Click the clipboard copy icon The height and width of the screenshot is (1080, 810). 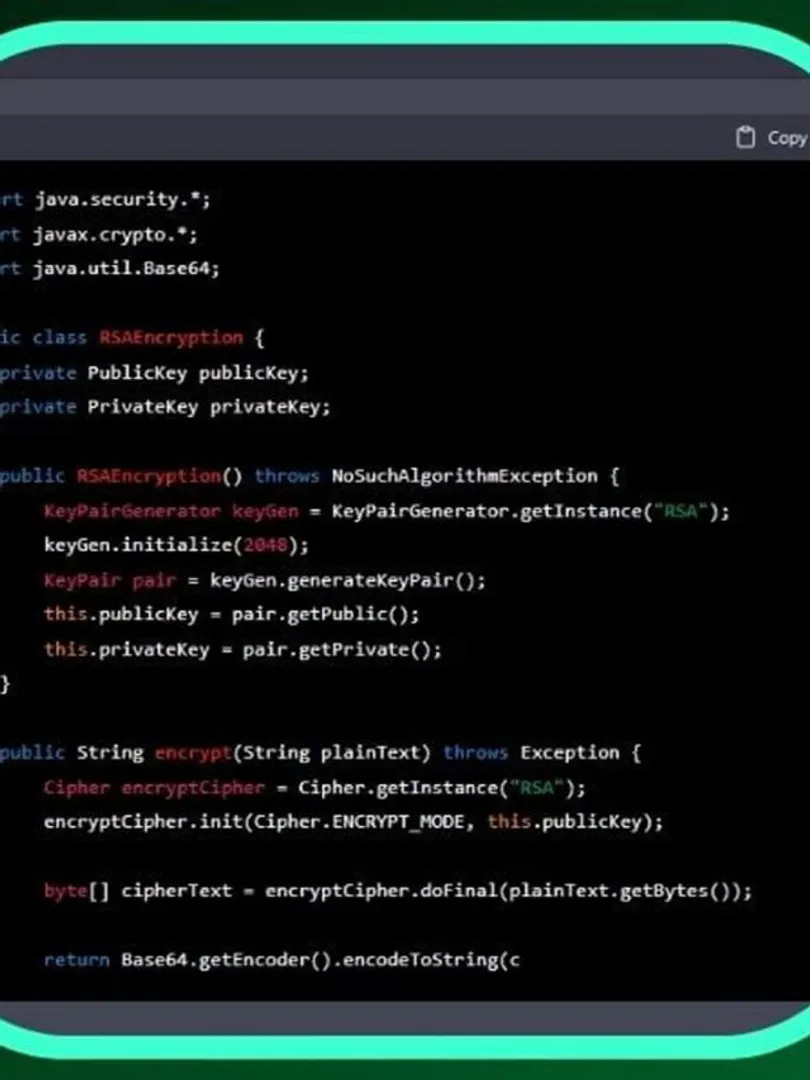(x=745, y=138)
